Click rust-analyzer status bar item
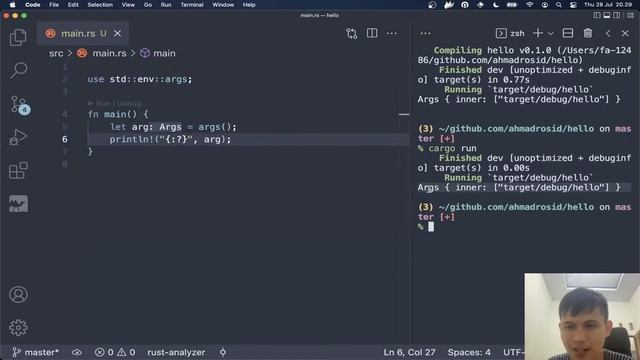Image resolution: width=640 pixels, height=360 pixels. click(x=176, y=352)
